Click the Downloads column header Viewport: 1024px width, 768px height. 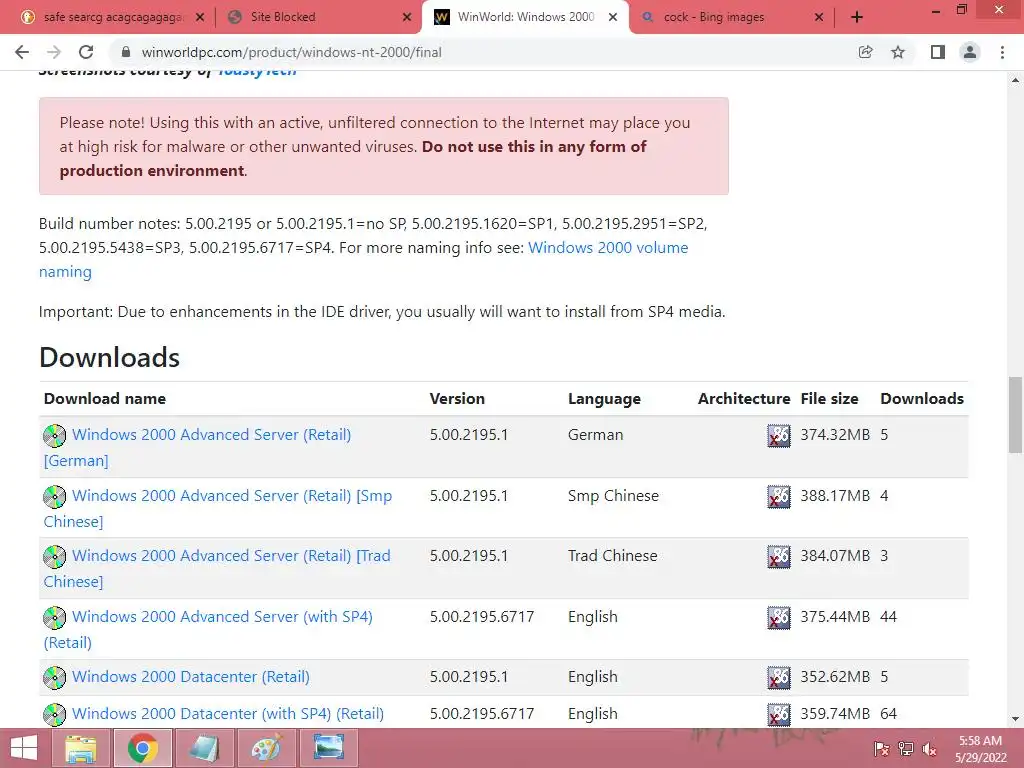[922, 398]
